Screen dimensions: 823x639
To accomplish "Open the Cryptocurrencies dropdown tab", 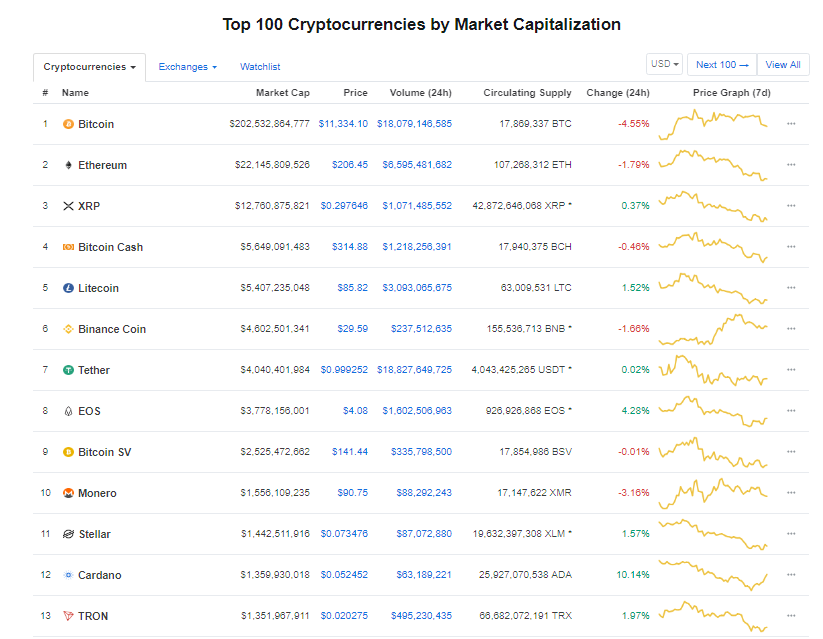I will click(89, 67).
